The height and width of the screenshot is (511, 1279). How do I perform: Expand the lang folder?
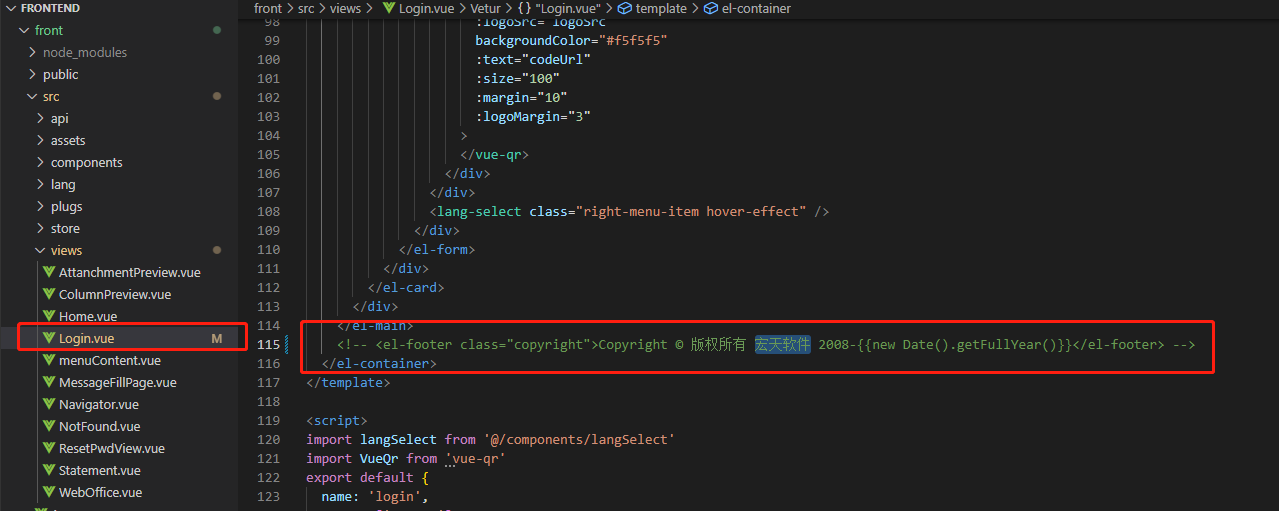40,184
